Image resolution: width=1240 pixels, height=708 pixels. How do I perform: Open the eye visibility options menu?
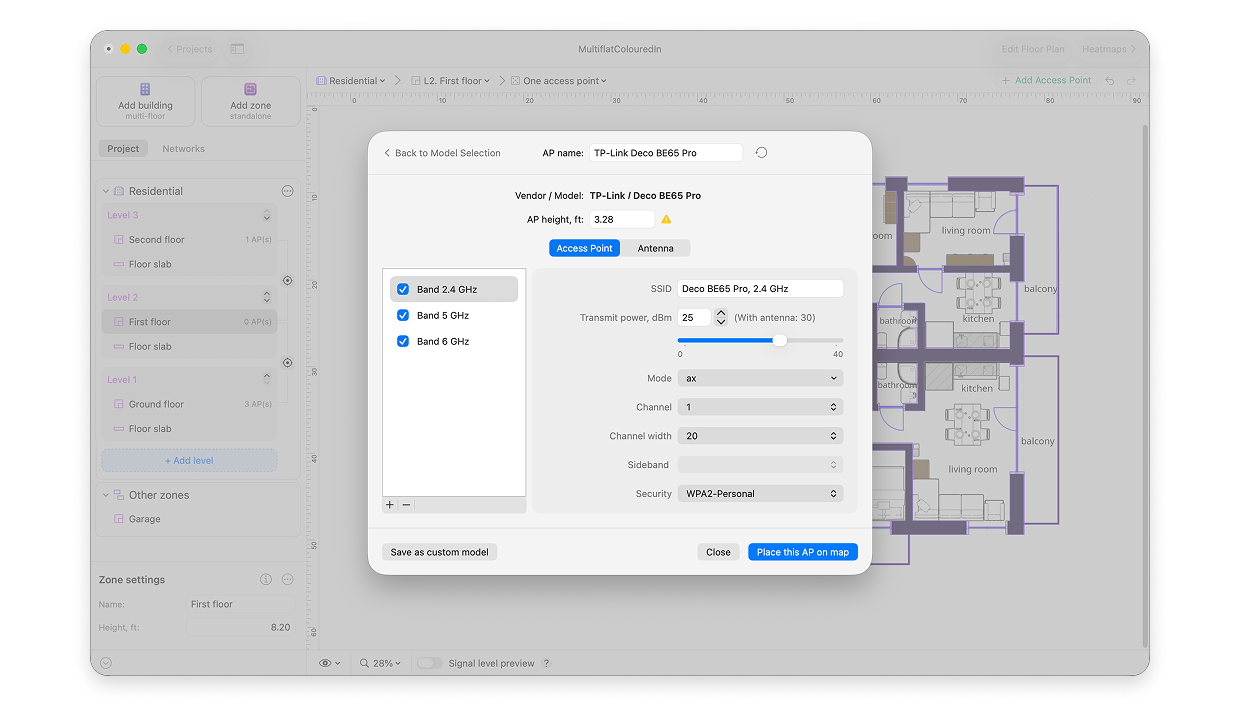329,663
